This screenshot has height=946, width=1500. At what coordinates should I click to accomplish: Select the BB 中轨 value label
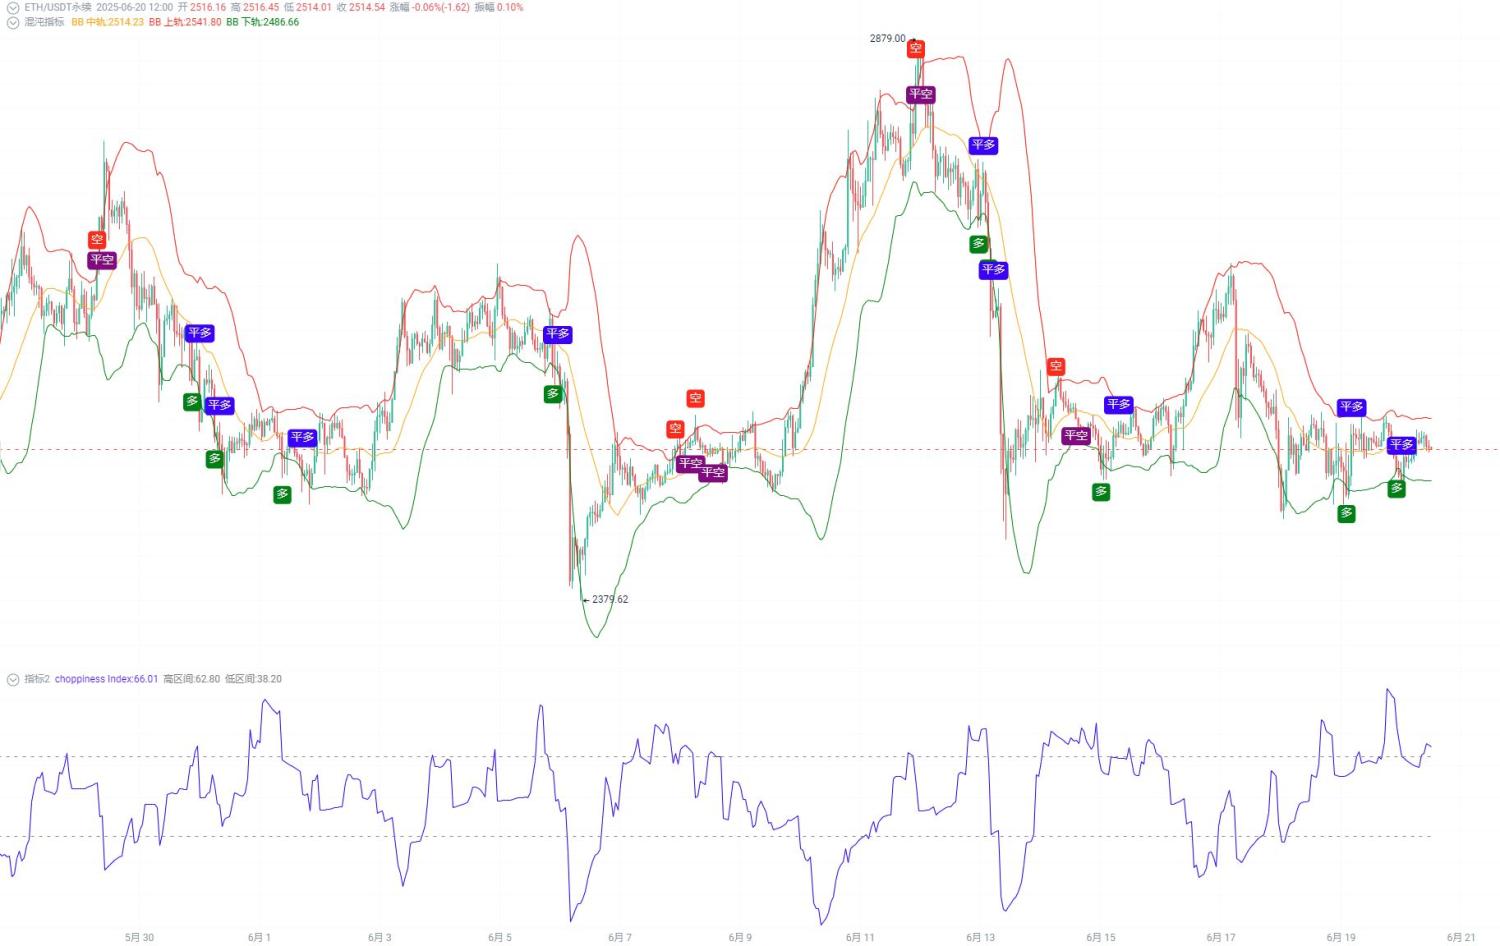click(x=107, y=22)
